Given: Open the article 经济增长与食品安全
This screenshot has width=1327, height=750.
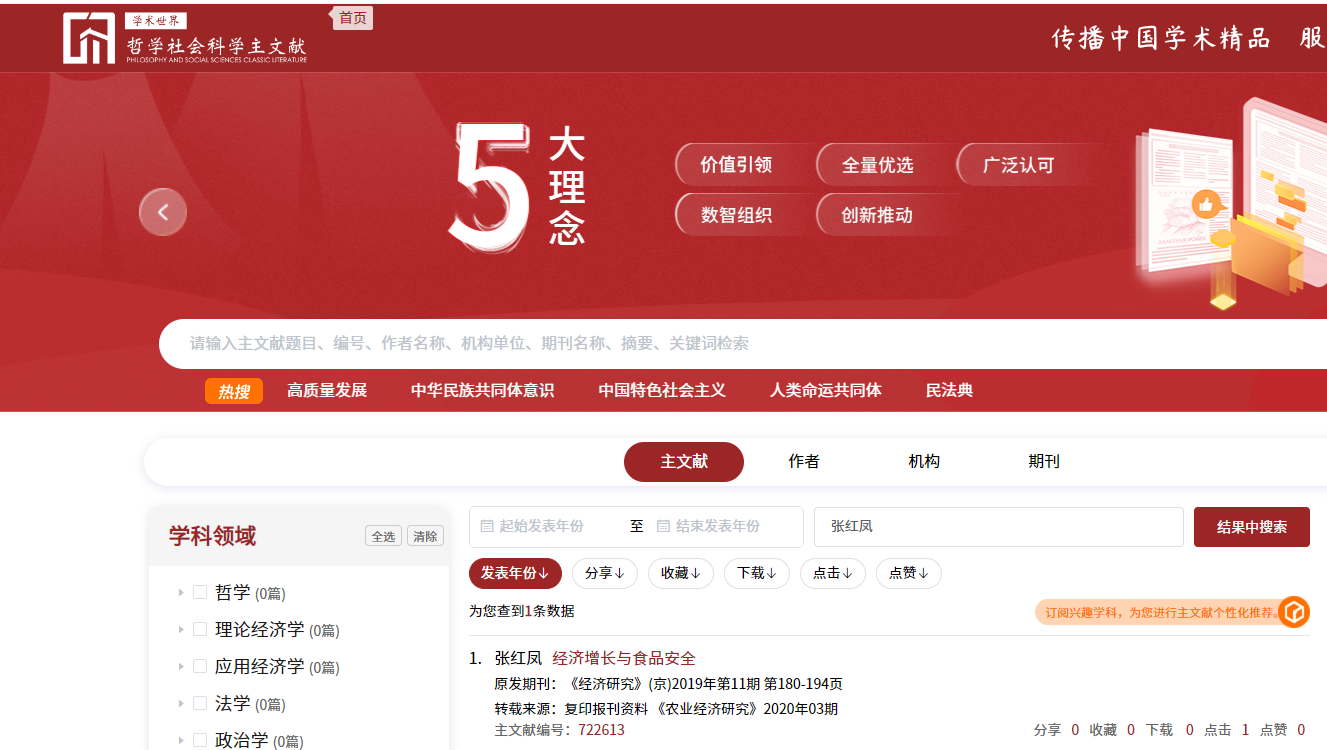Looking at the screenshot, I should pyautogui.click(x=623, y=658).
